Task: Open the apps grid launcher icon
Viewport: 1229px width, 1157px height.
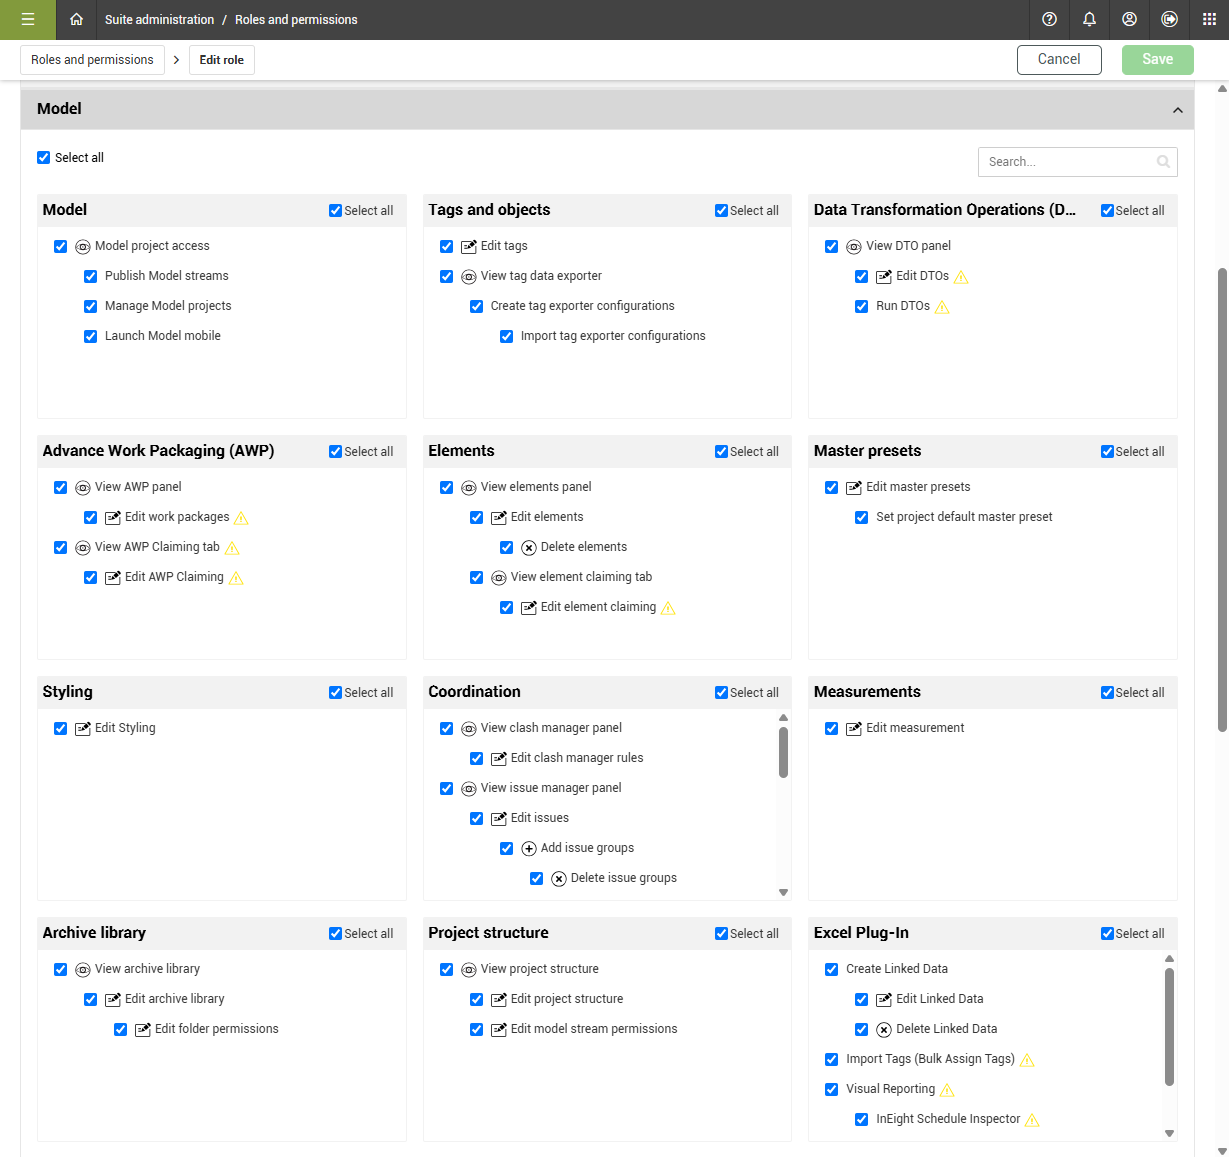Action: [1209, 19]
